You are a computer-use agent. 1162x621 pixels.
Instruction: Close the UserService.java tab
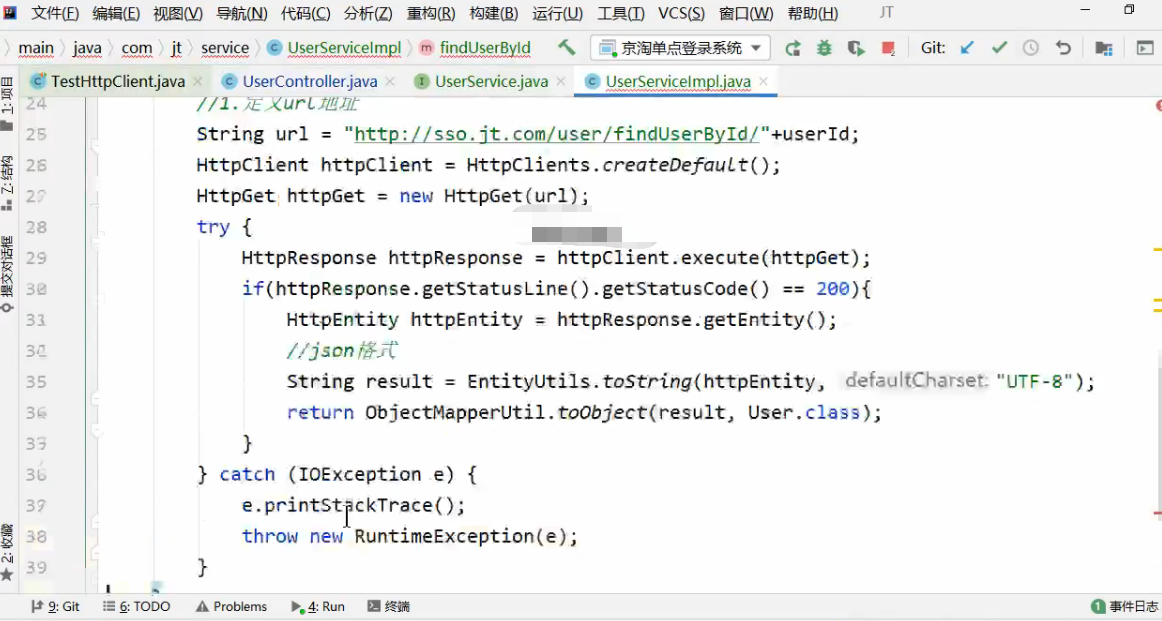pos(560,82)
